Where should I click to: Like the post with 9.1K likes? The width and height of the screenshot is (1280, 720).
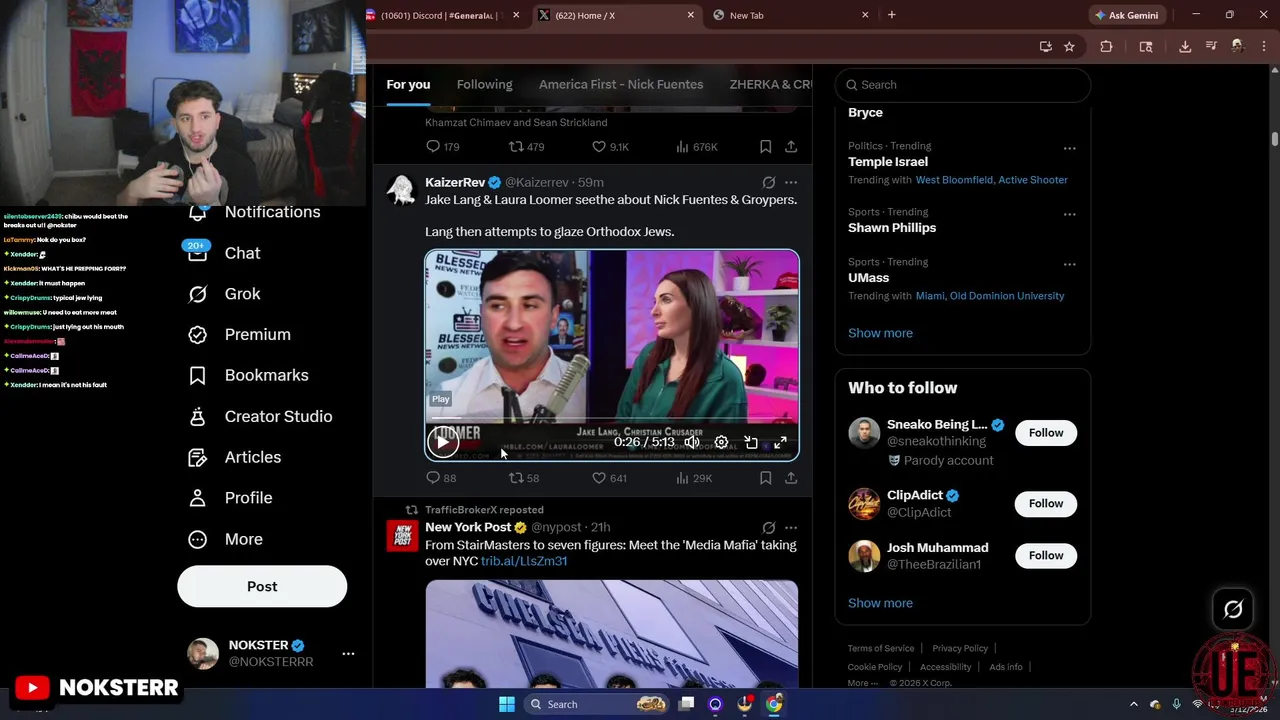[610, 146]
